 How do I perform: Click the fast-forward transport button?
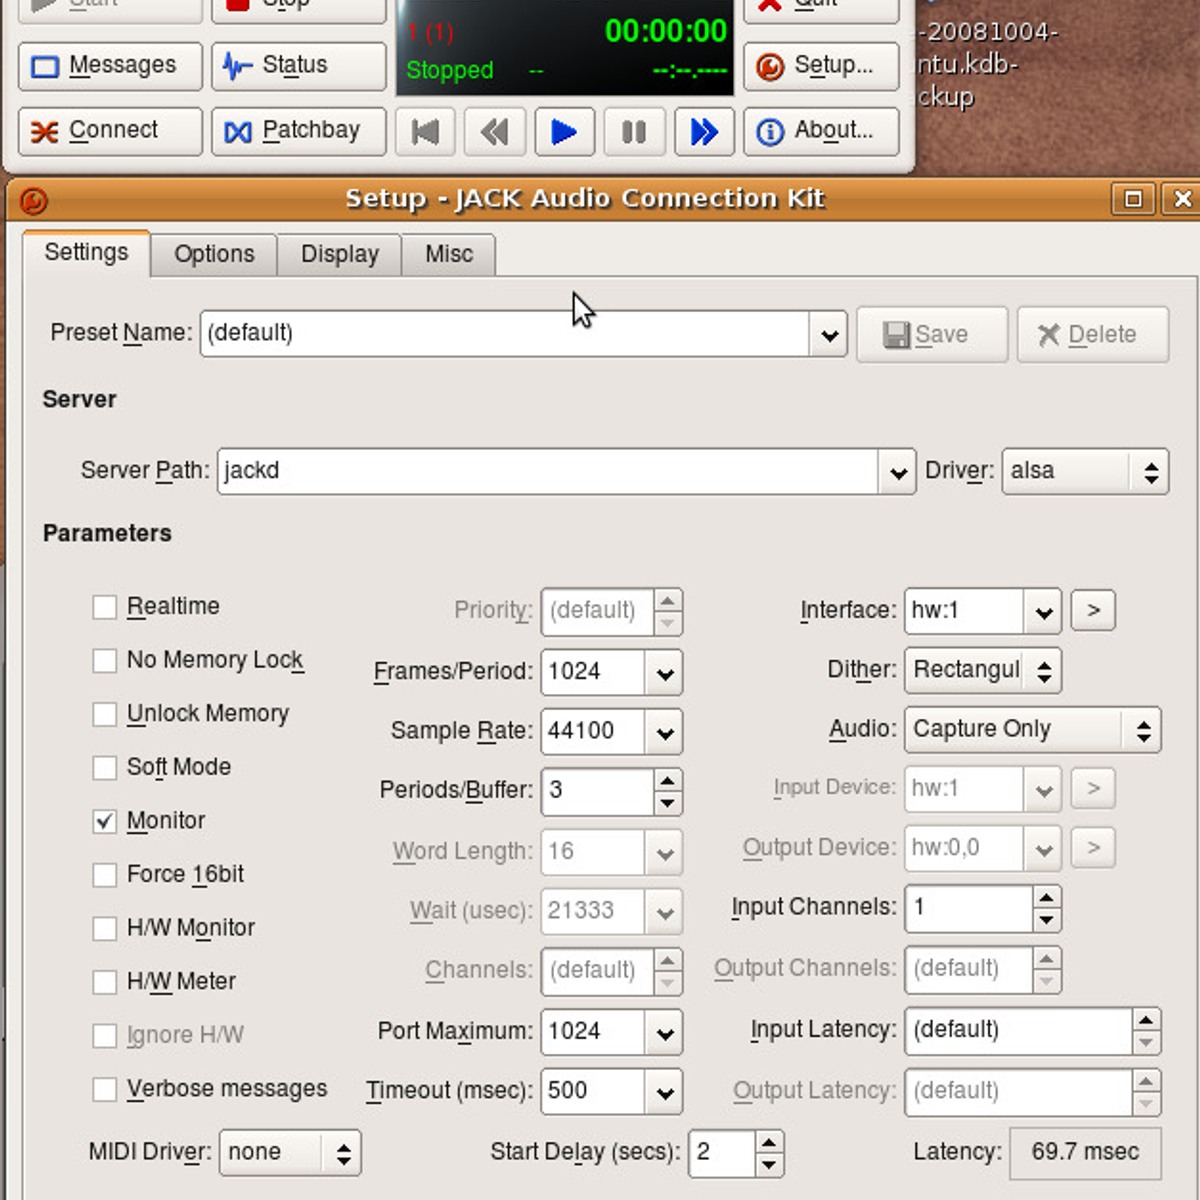pos(704,132)
